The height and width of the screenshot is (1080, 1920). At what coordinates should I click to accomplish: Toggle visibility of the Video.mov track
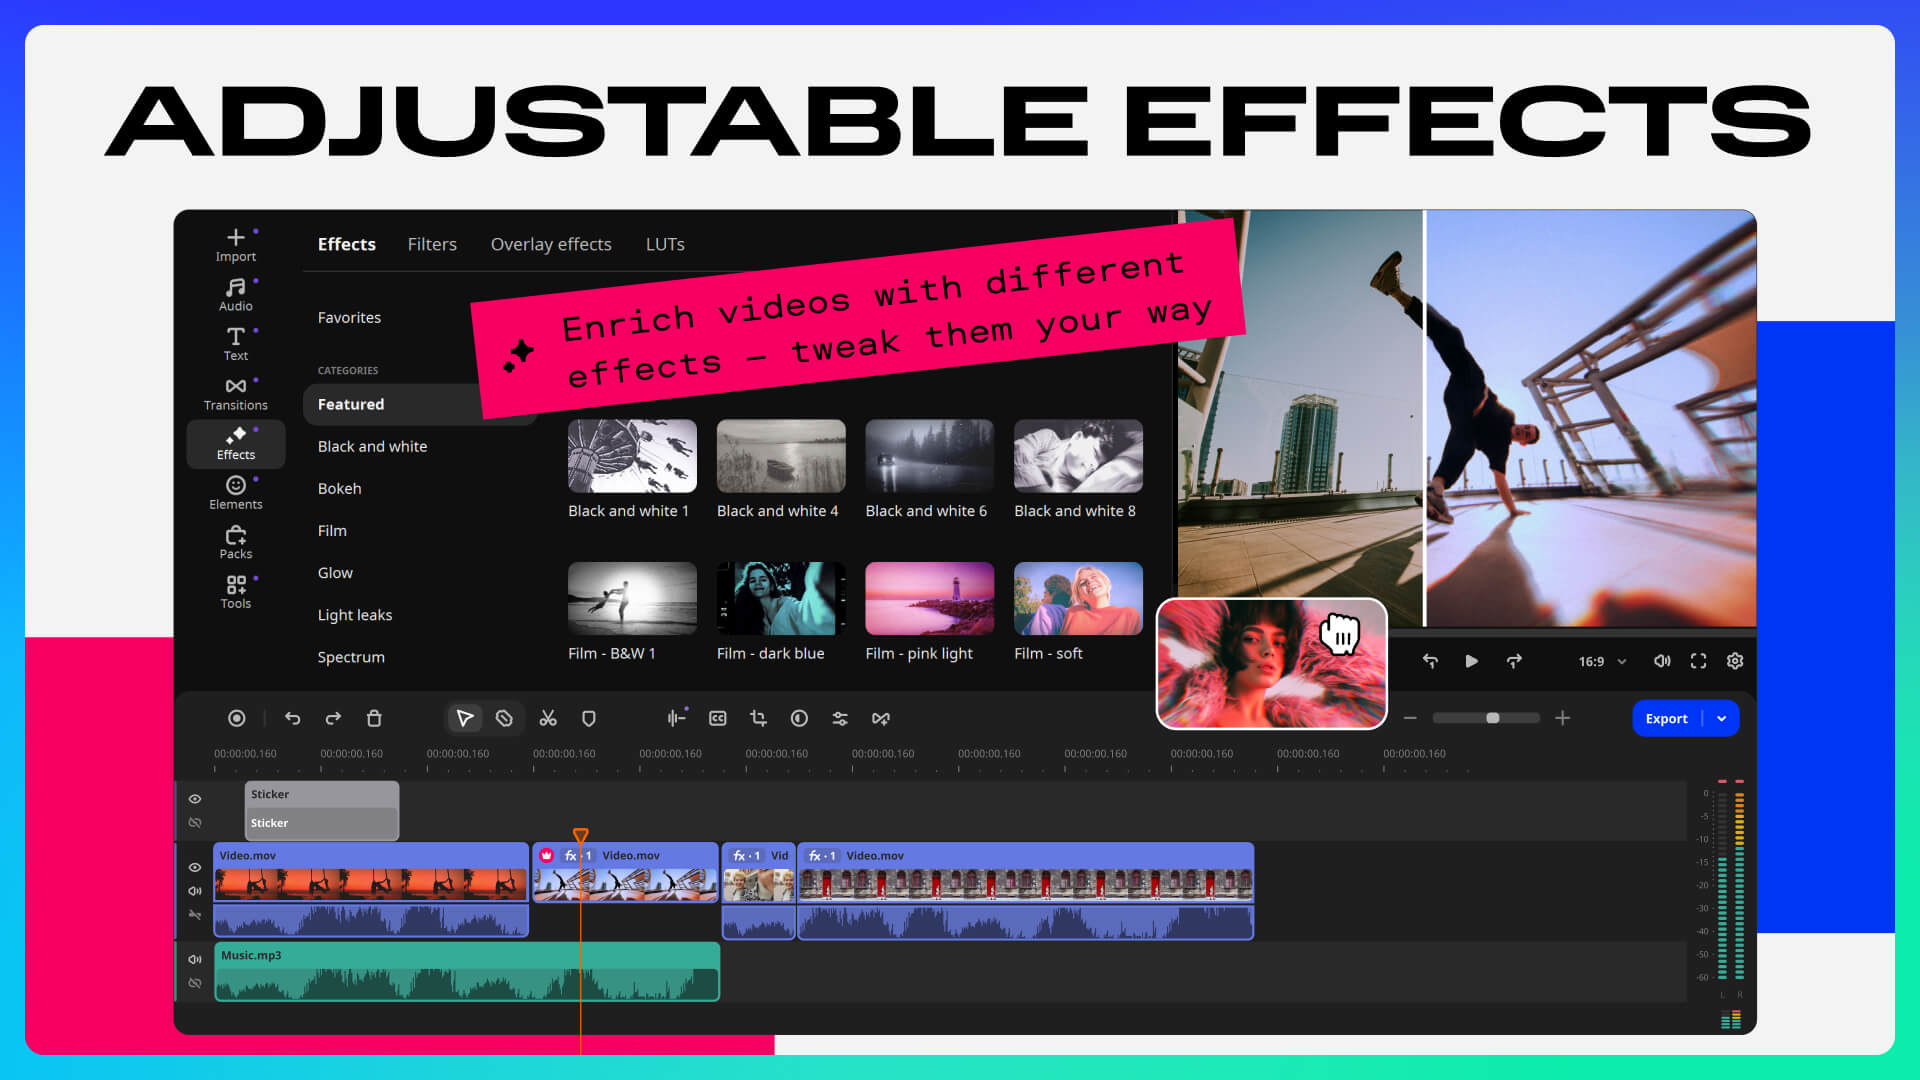pos(195,867)
